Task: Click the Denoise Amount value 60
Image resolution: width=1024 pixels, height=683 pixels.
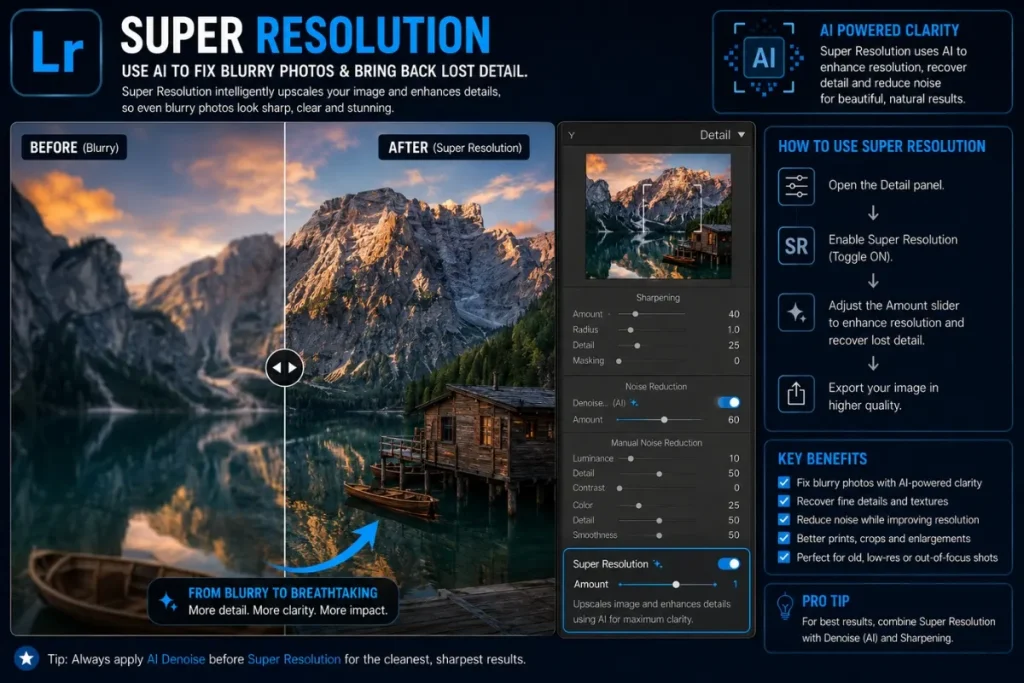Action: 733,420
